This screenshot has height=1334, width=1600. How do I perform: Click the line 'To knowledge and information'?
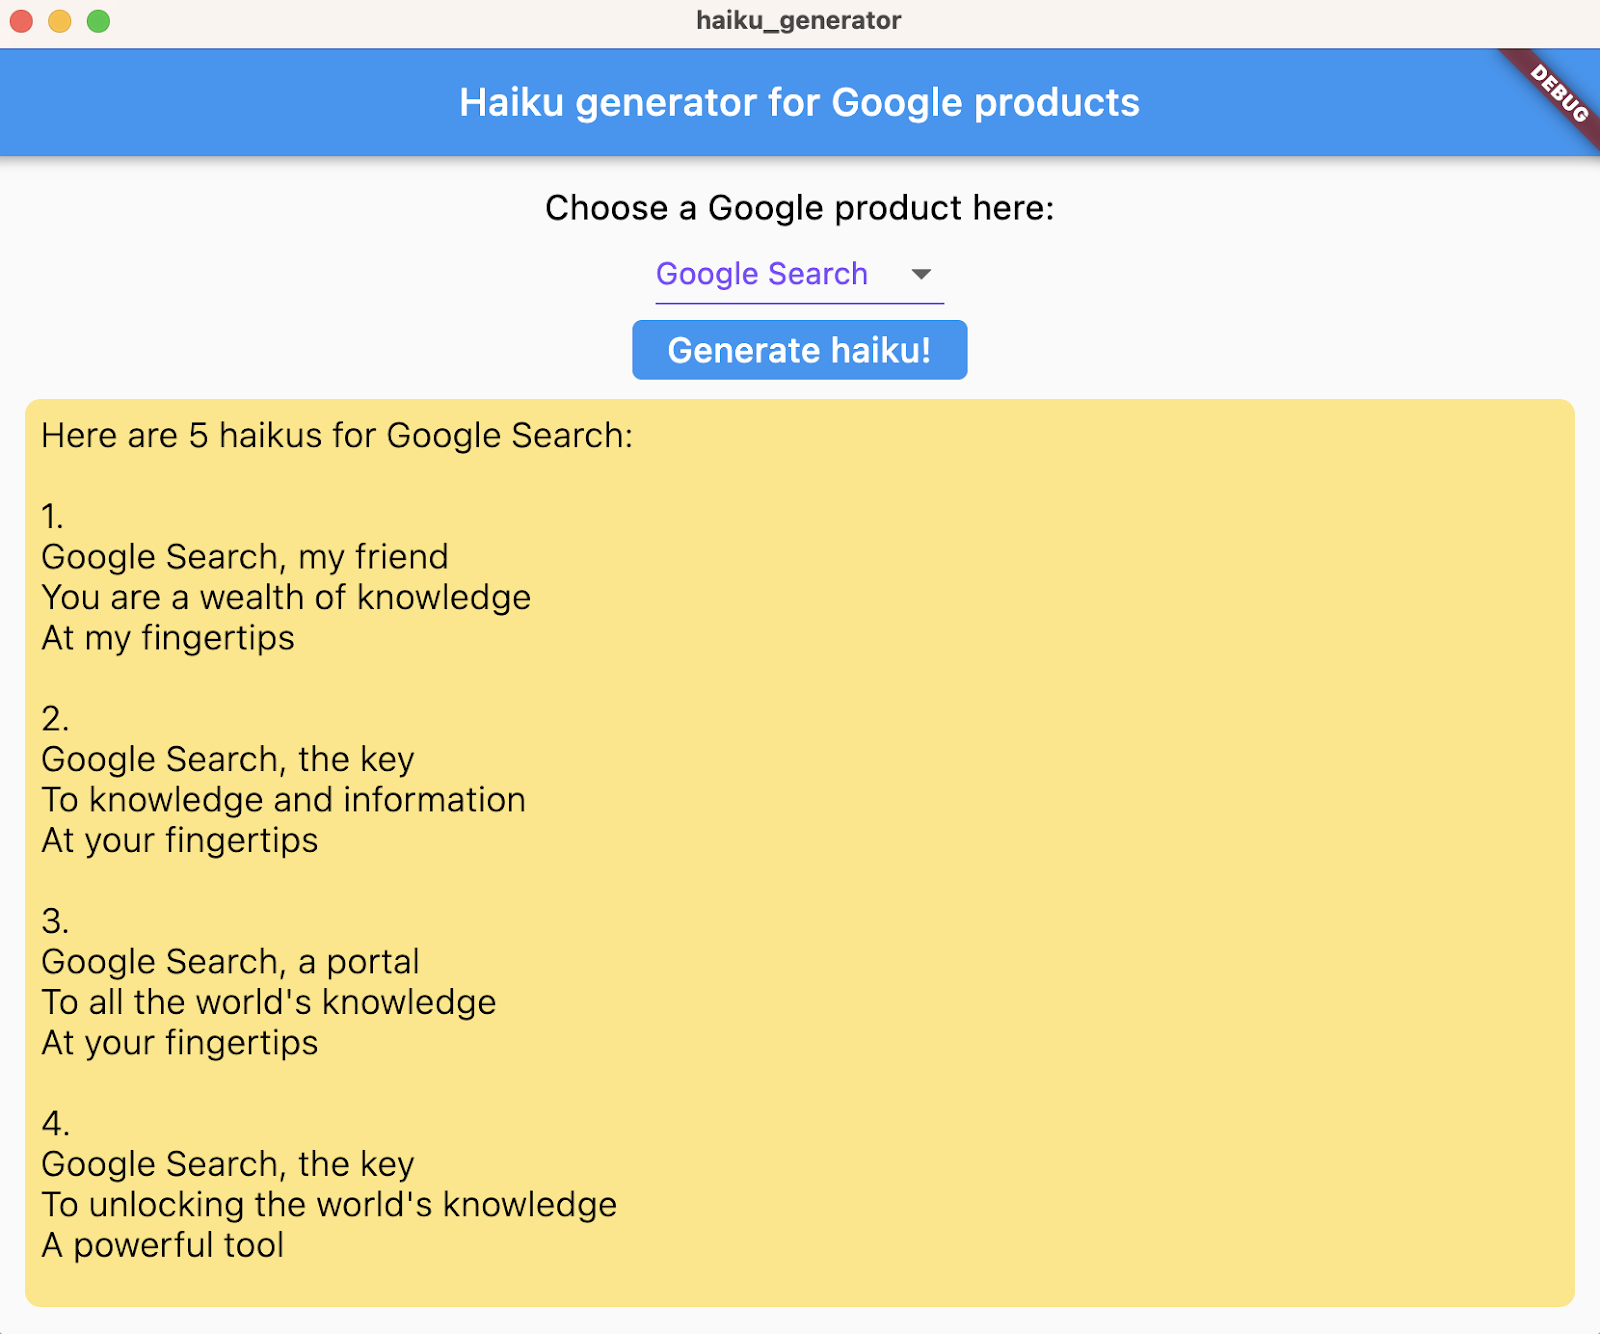click(x=283, y=800)
